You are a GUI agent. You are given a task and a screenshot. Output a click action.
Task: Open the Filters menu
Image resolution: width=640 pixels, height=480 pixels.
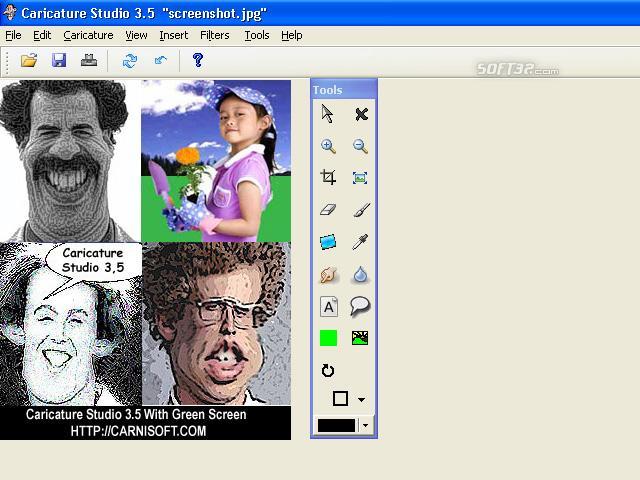pyautogui.click(x=214, y=36)
